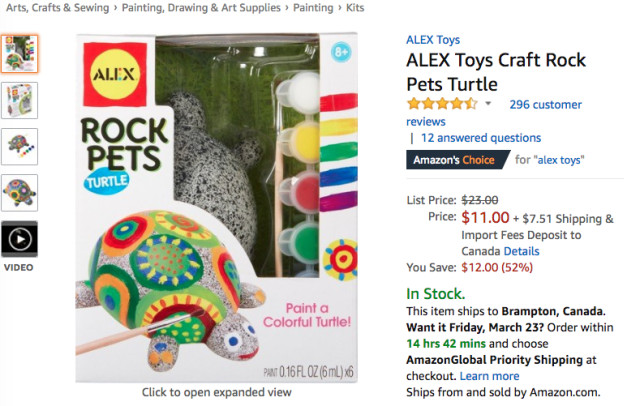Click the Learn more shipping link
Viewport: 640px width, 406px height.
click(489, 375)
